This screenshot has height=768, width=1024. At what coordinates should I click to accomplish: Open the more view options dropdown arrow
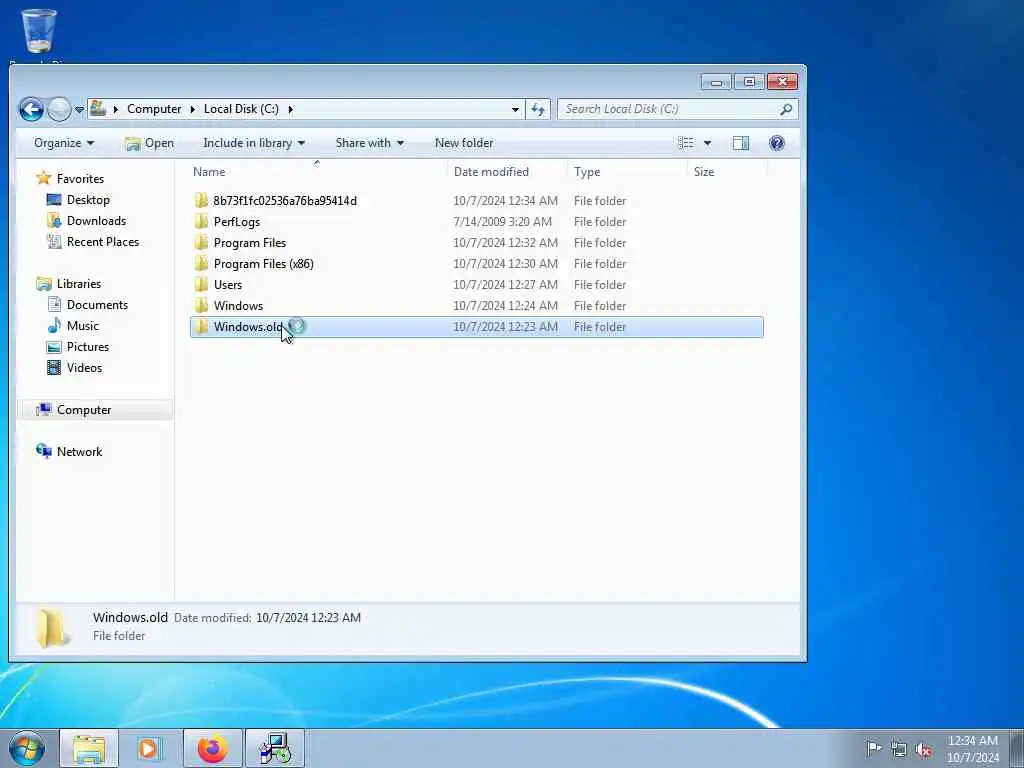[707, 143]
